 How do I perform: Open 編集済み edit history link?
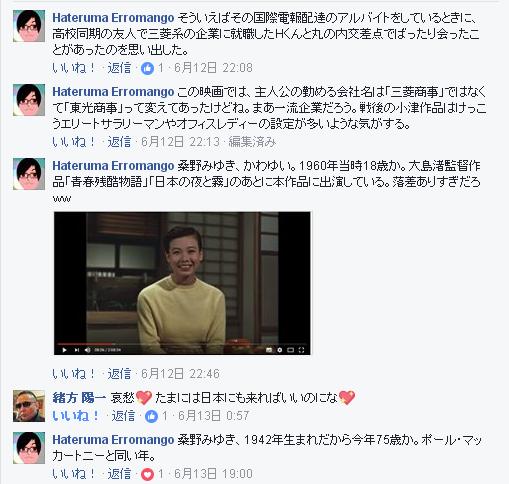coord(252,142)
